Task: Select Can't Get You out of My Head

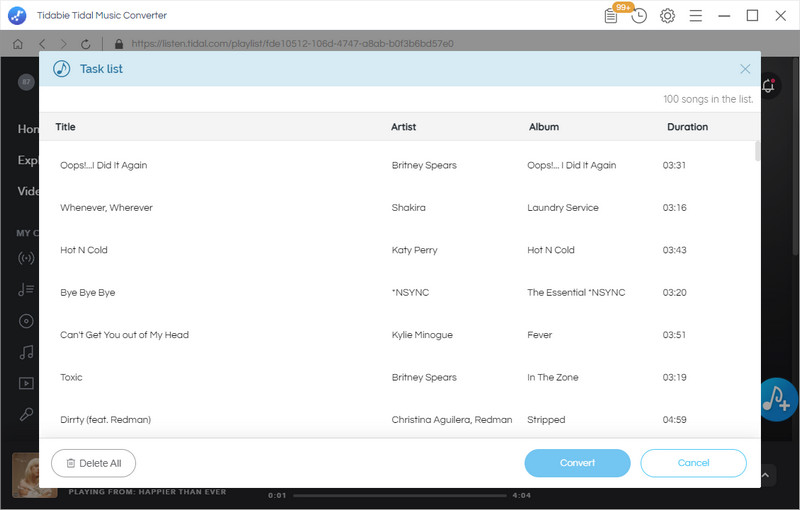Action: (124, 335)
